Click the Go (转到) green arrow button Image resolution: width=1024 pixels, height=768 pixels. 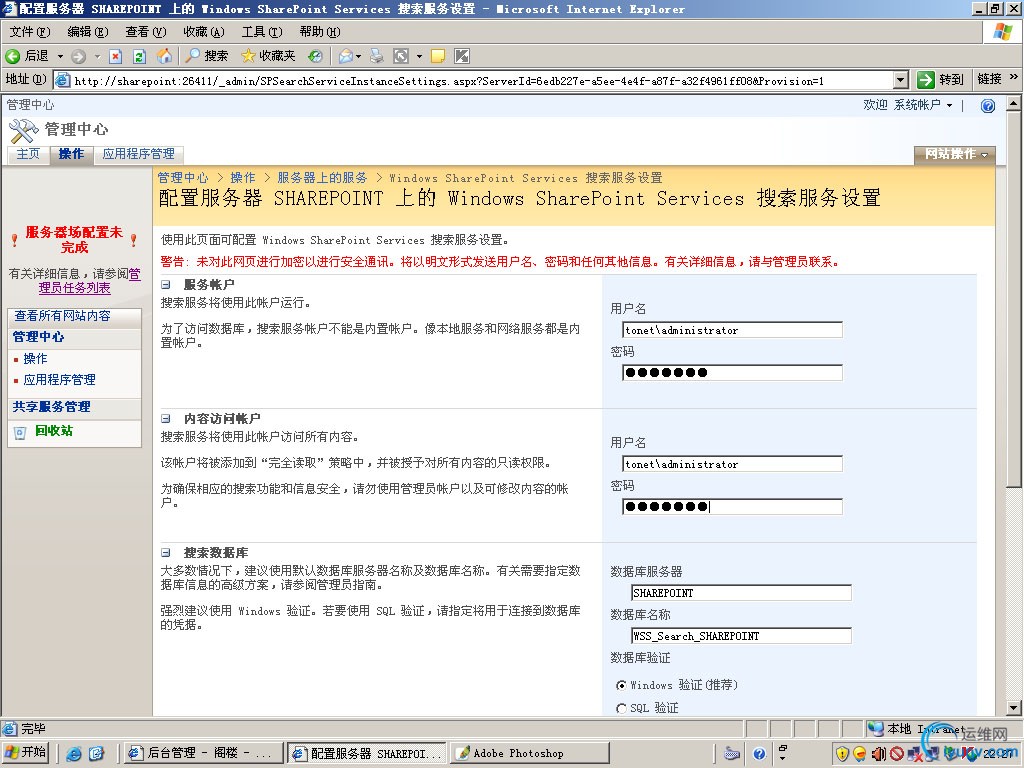coord(941,80)
